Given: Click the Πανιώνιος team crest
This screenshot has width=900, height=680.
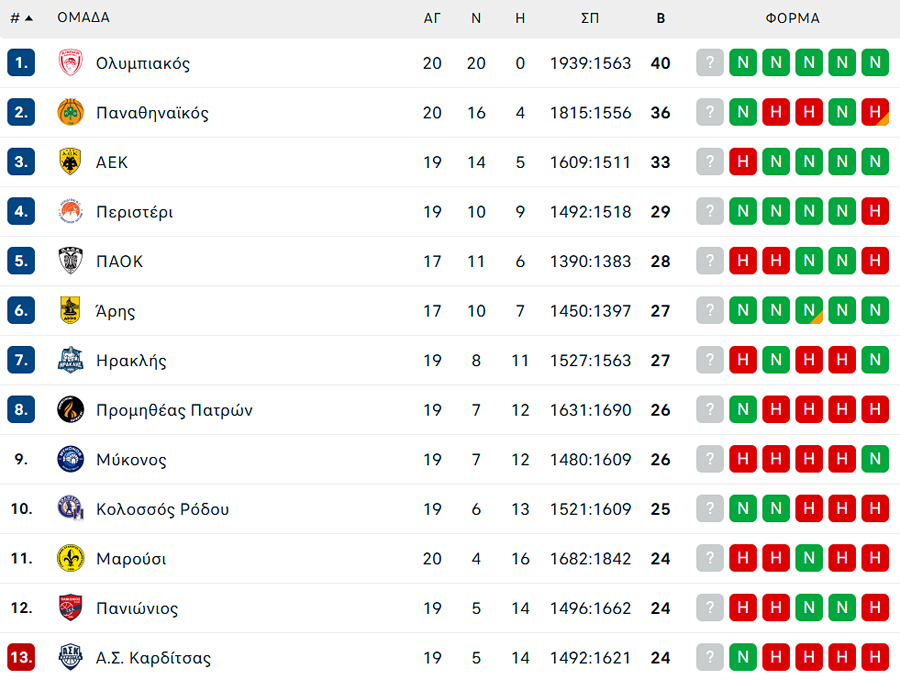Looking at the screenshot, I should (71, 608).
